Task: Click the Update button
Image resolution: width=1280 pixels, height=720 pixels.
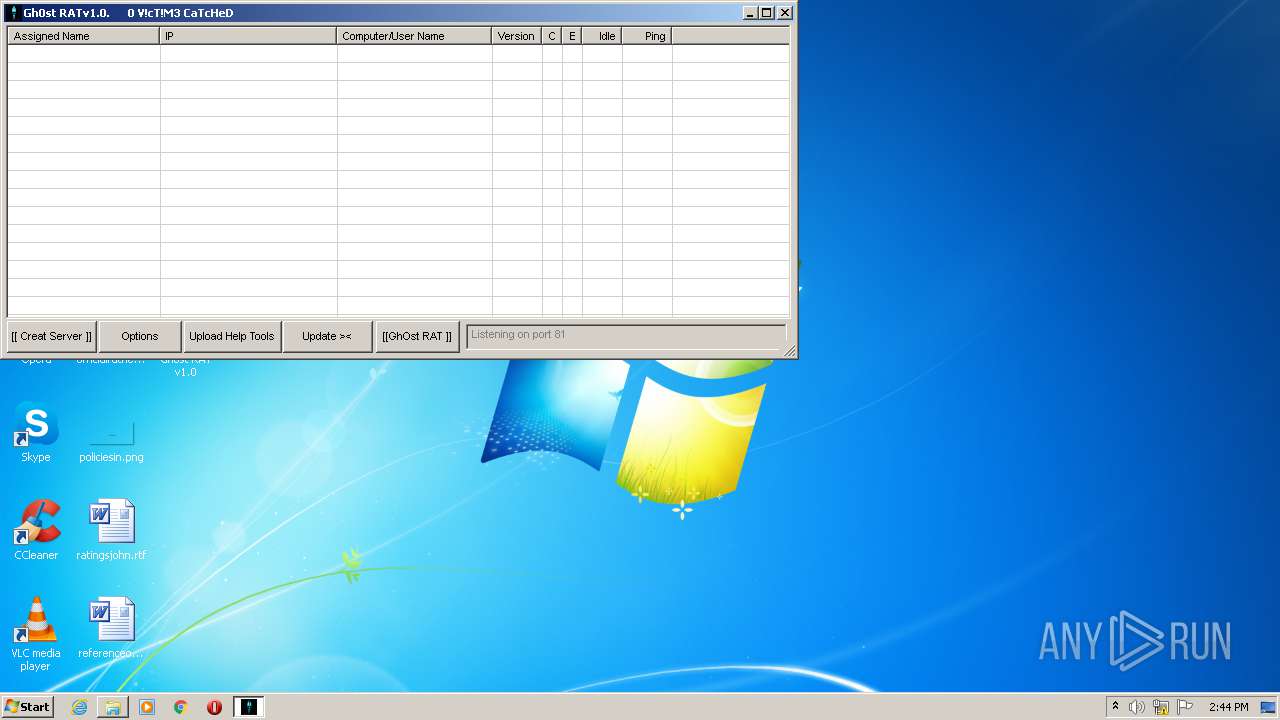Action: click(x=327, y=336)
